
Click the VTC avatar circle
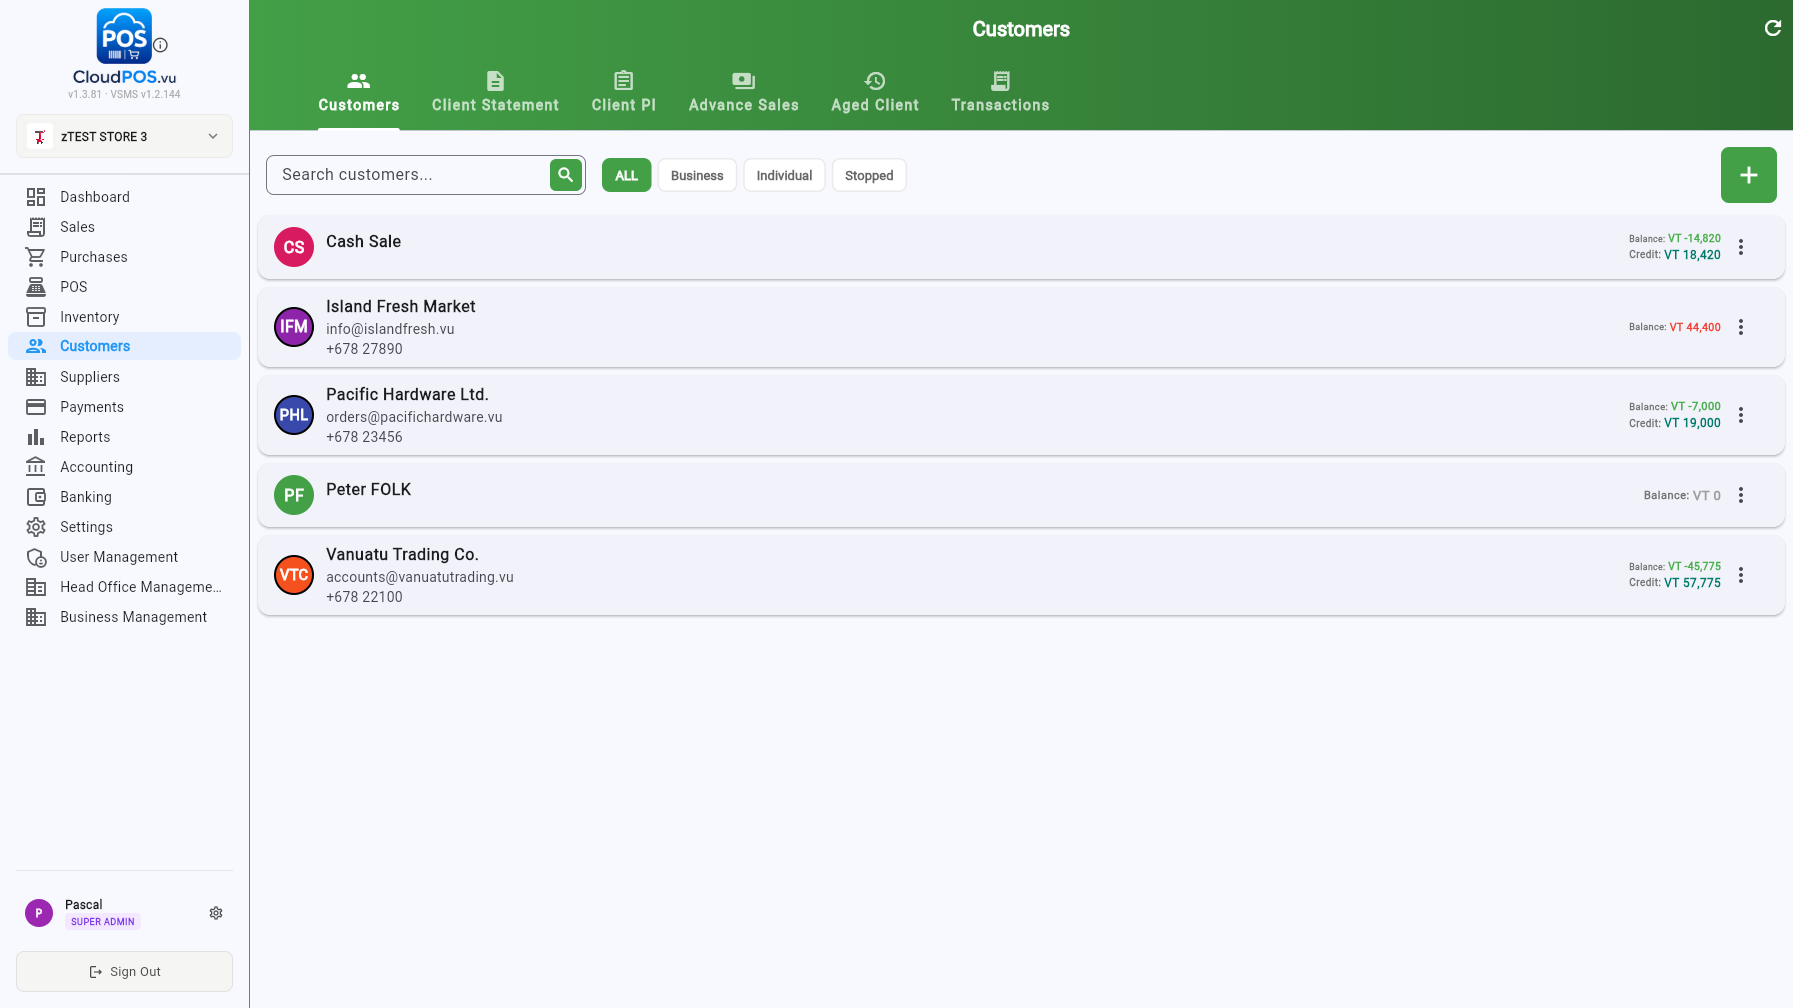(294, 575)
